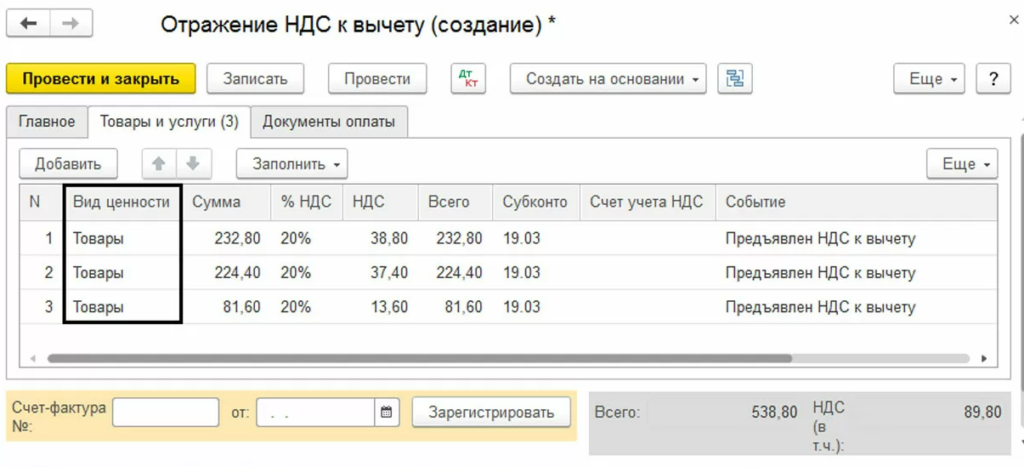The width and height of the screenshot is (1024, 467).
Task: Switch to the Документы оплаты tab
Action: [x=329, y=121]
